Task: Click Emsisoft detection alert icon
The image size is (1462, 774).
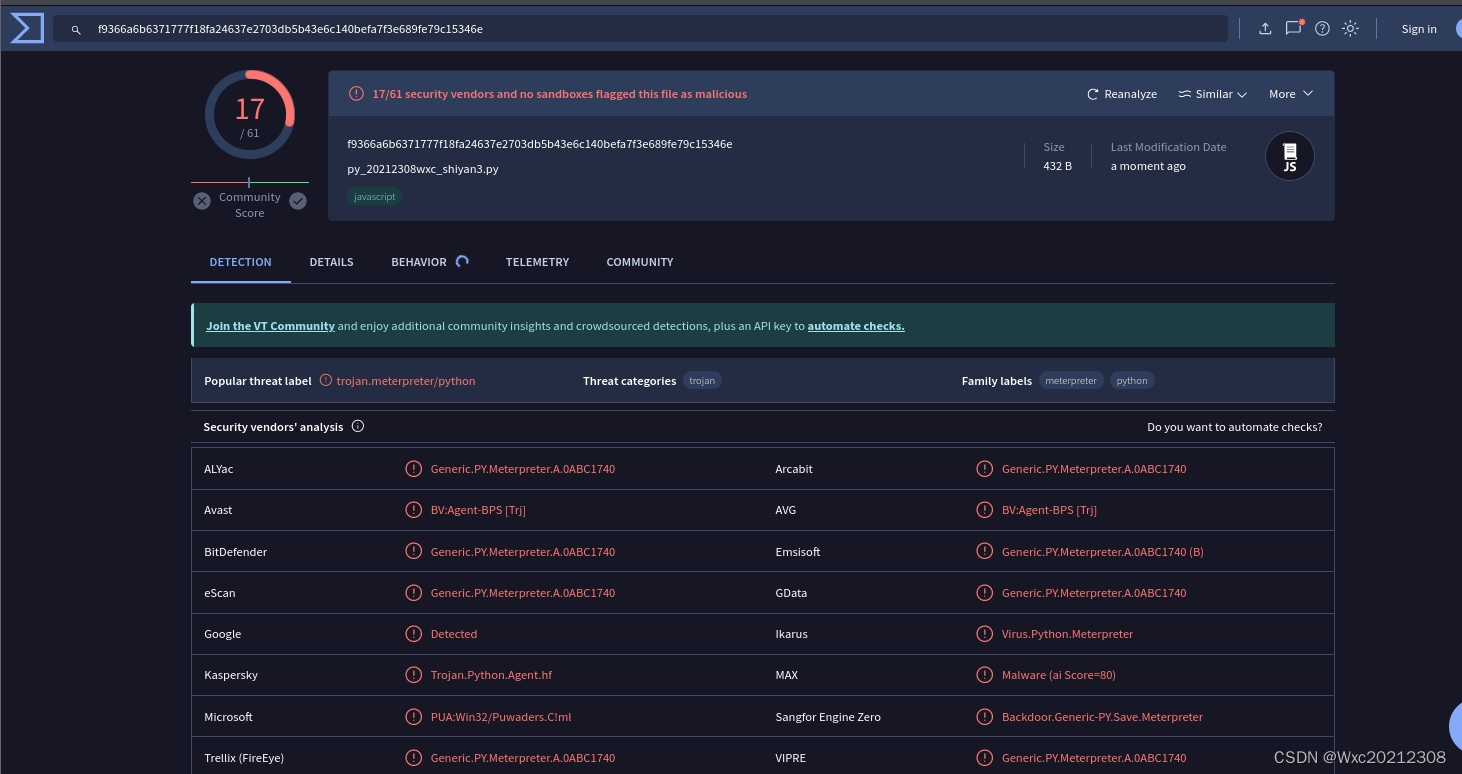Action: [984, 552]
